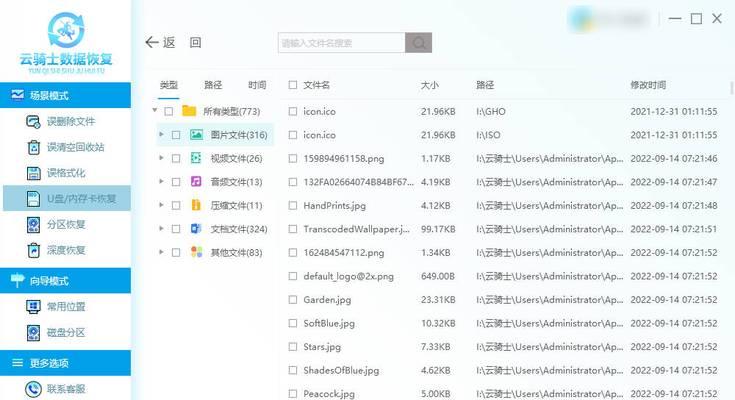Open 分区恢复 partition icon
Image resolution: width=735 pixels, height=400 pixels.
(x=33, y=225)
